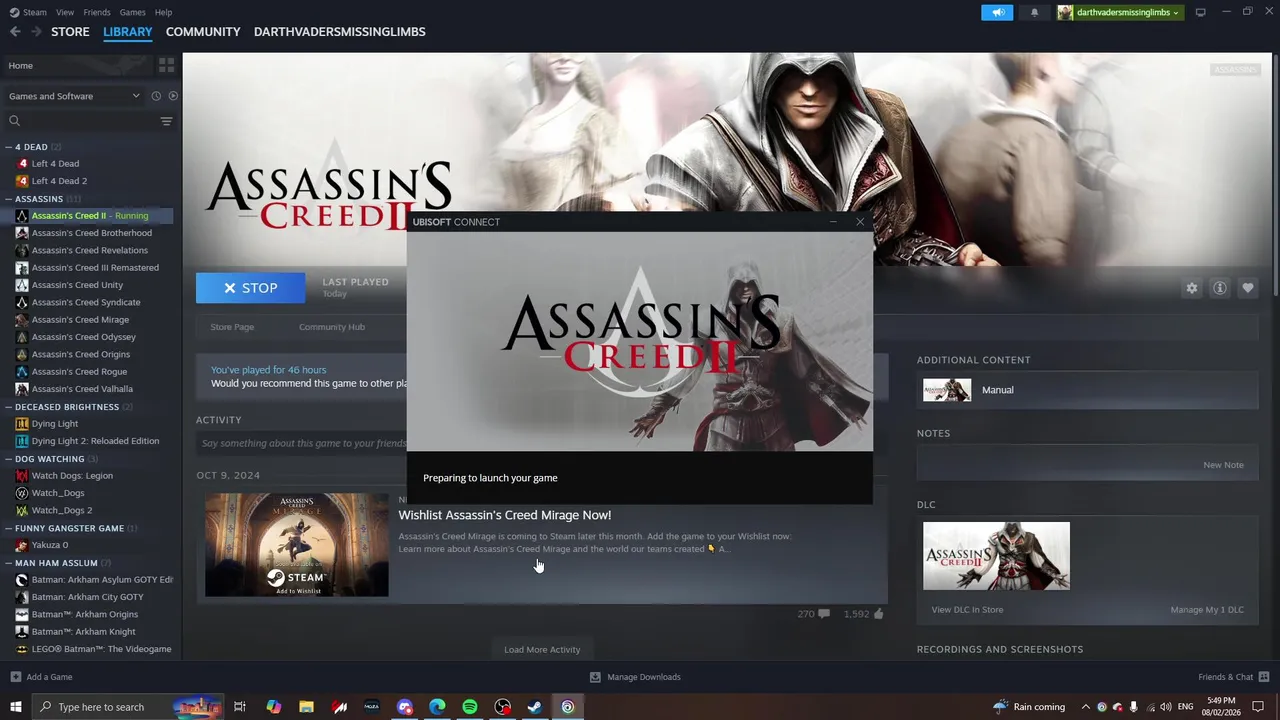The height and width of the screenshot is (720, 1280).
Task: Open the announcements megaphone button
Action: coord(997,12)
